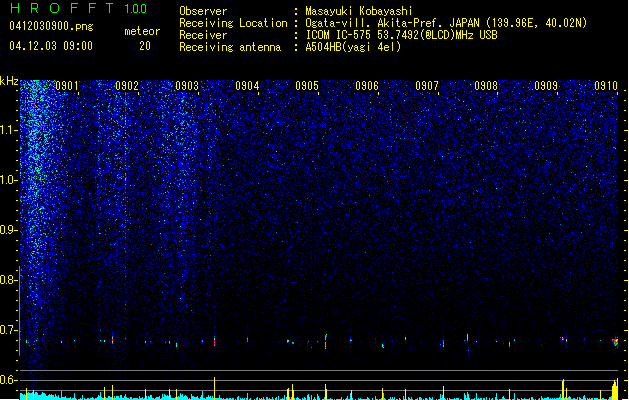The width and height of the screenshot is (629, 400).
Task: Click the 0906 time marker
Action: 367,86
